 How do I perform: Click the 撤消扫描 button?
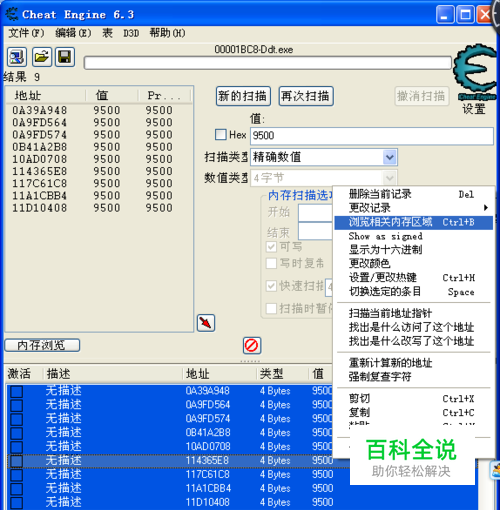click(422, 96)
